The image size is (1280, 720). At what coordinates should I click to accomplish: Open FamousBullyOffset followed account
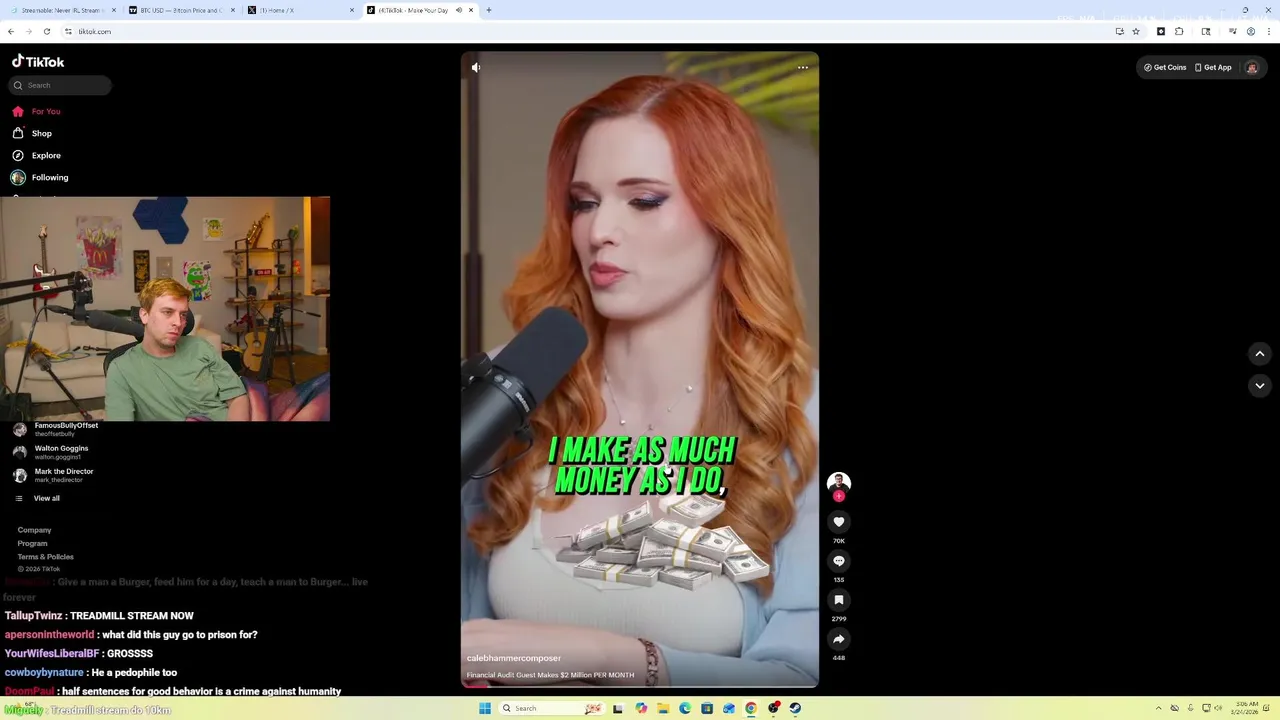(56, 429)
